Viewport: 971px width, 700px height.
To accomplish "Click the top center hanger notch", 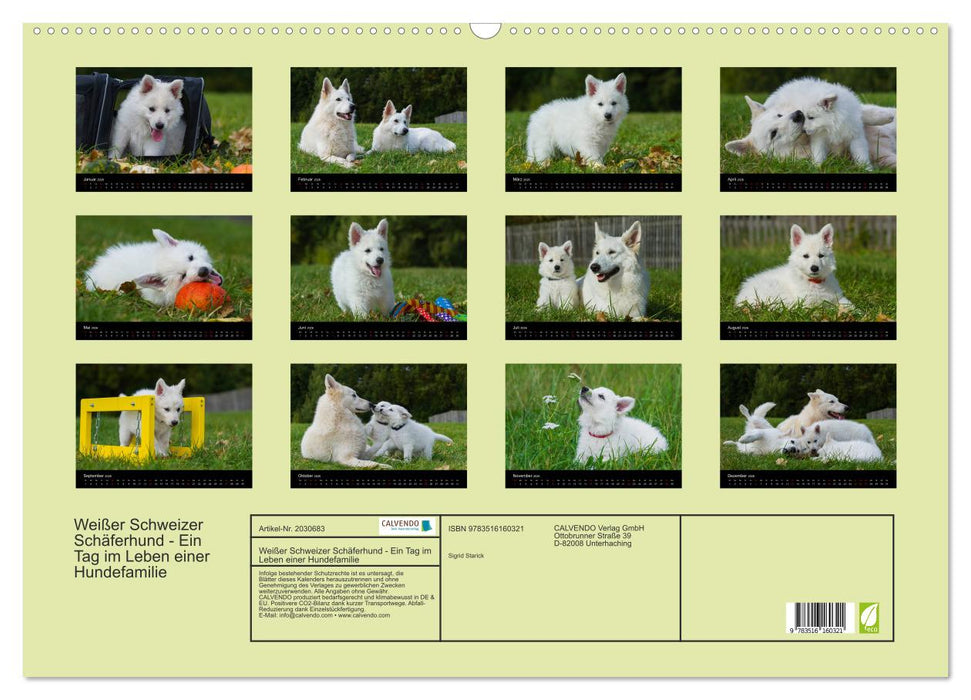I will click(484, 30).
